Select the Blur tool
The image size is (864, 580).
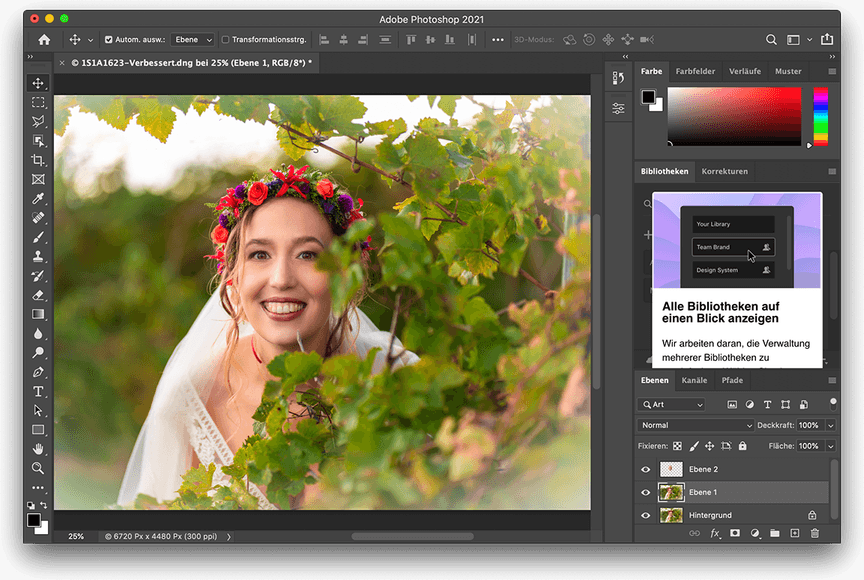(x=38, y=334)
